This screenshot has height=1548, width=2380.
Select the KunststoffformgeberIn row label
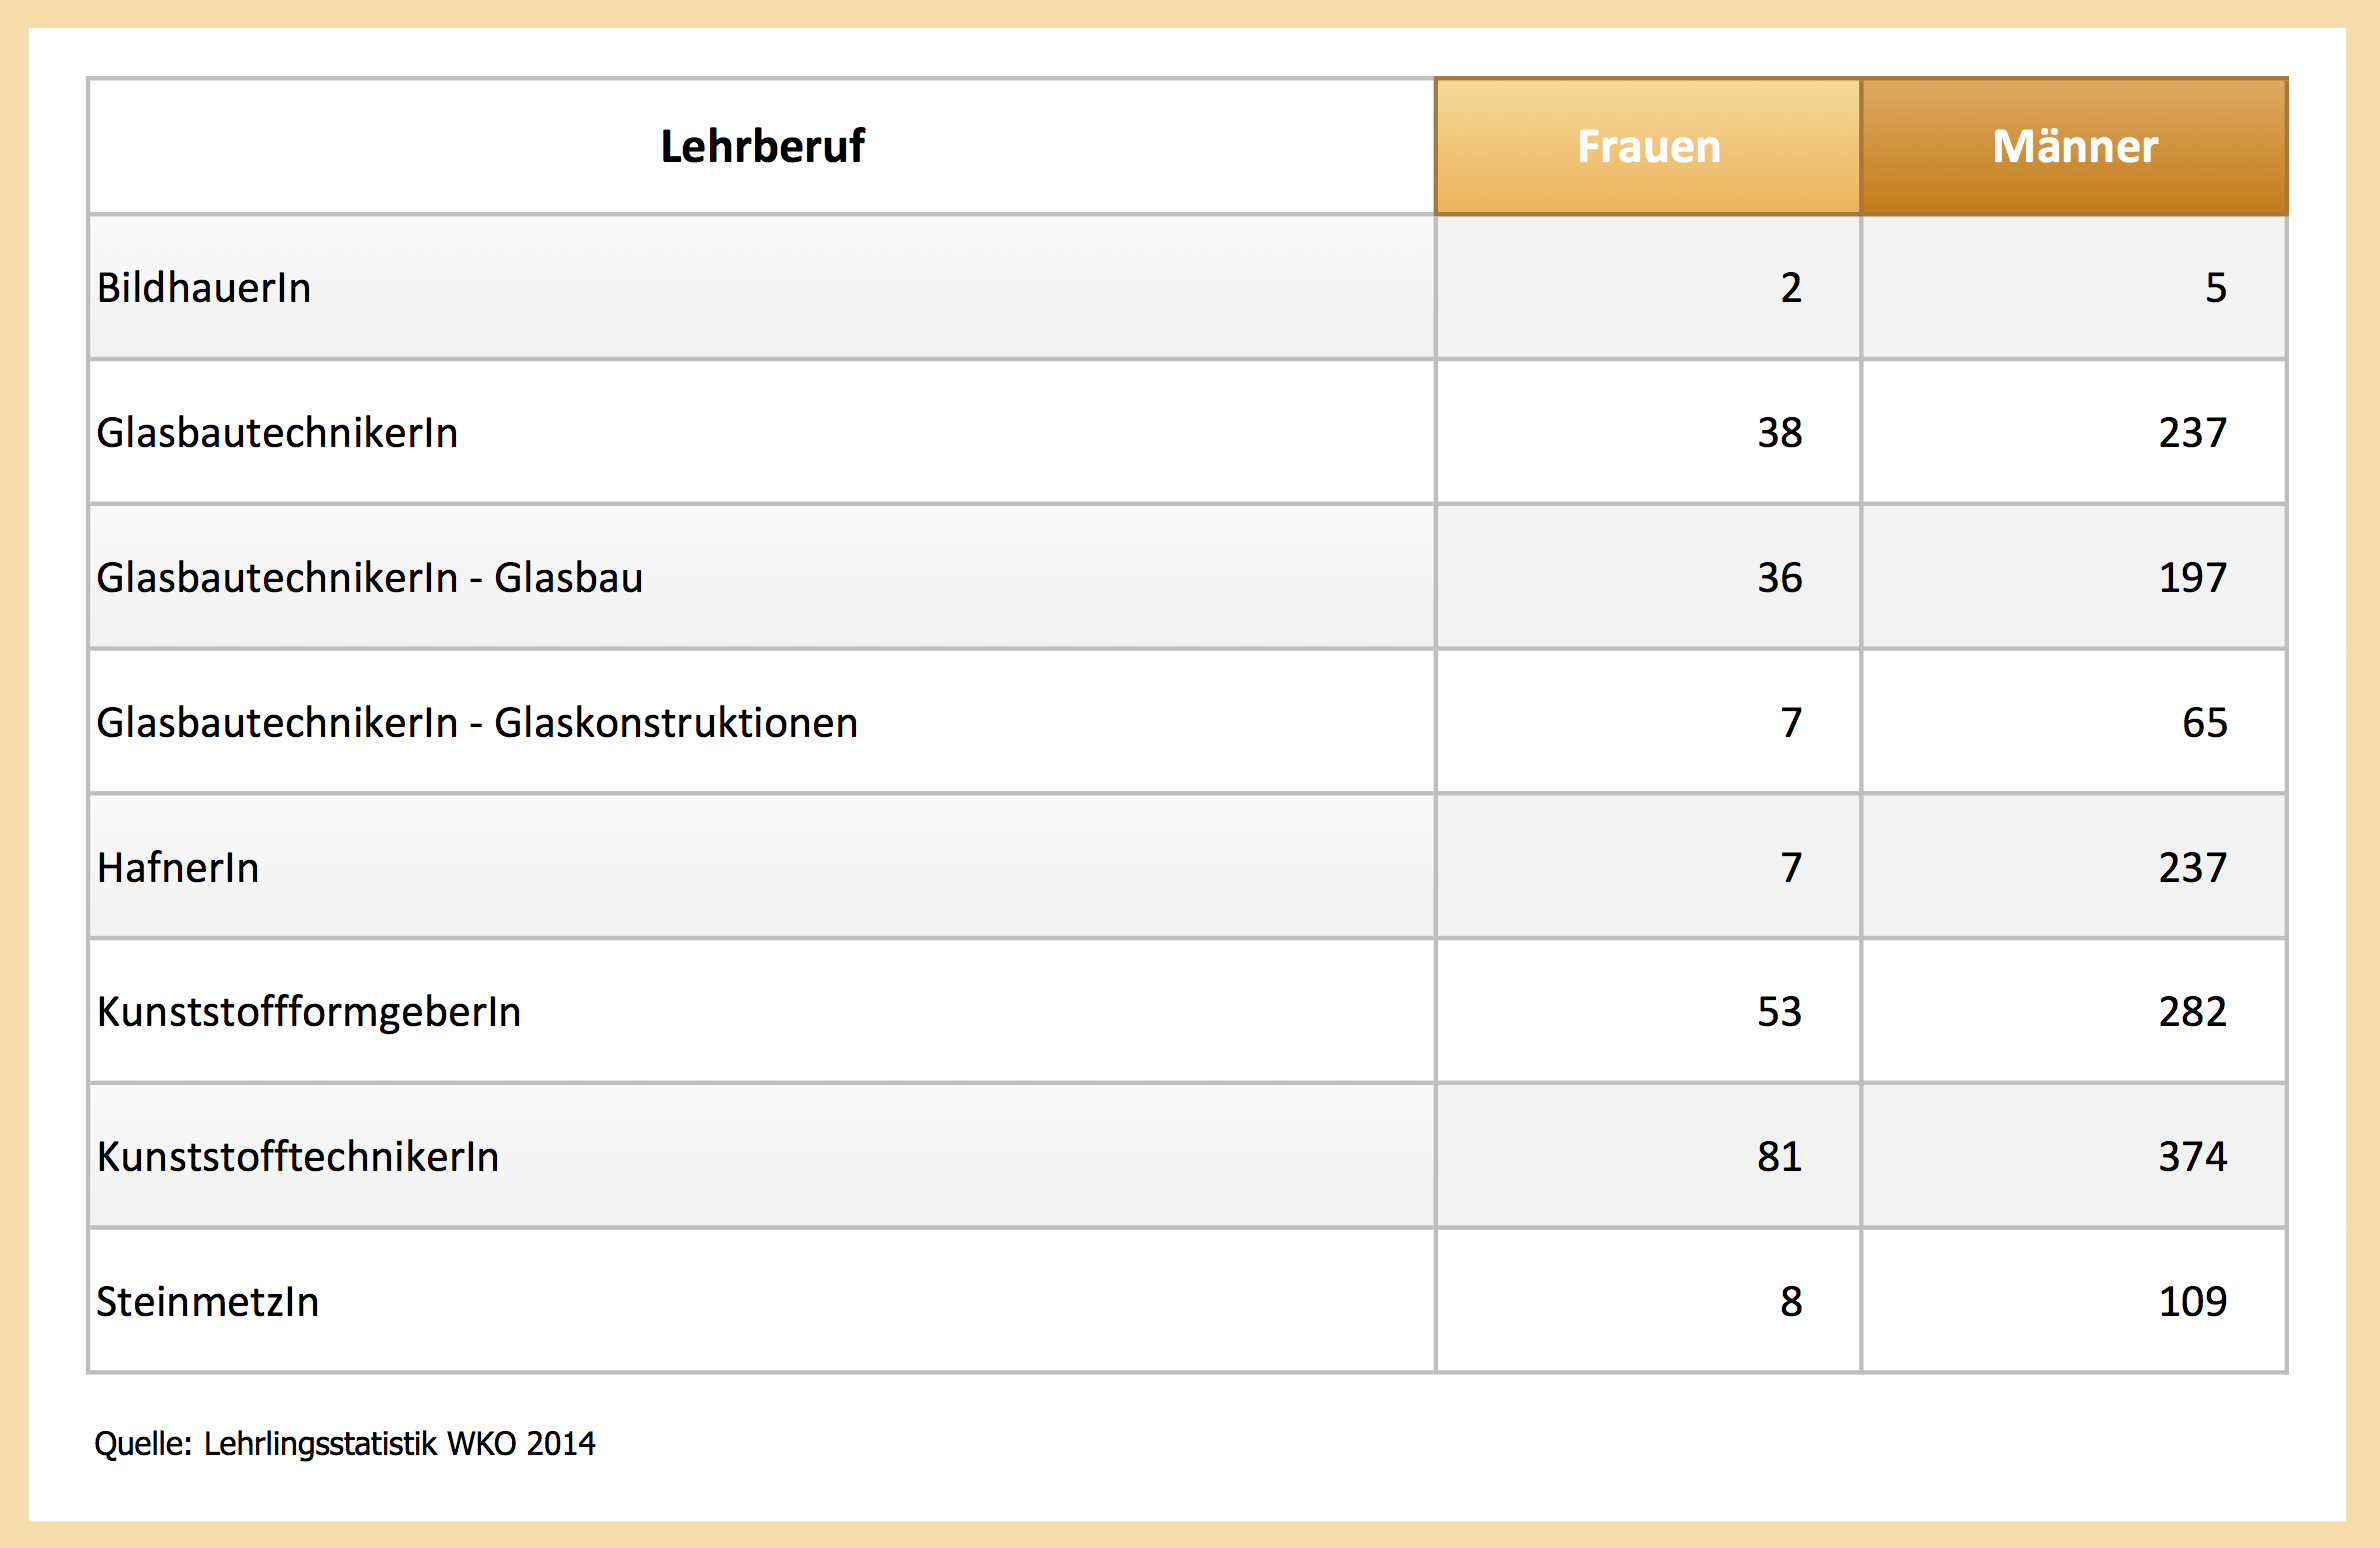(x=309, y=1012)
